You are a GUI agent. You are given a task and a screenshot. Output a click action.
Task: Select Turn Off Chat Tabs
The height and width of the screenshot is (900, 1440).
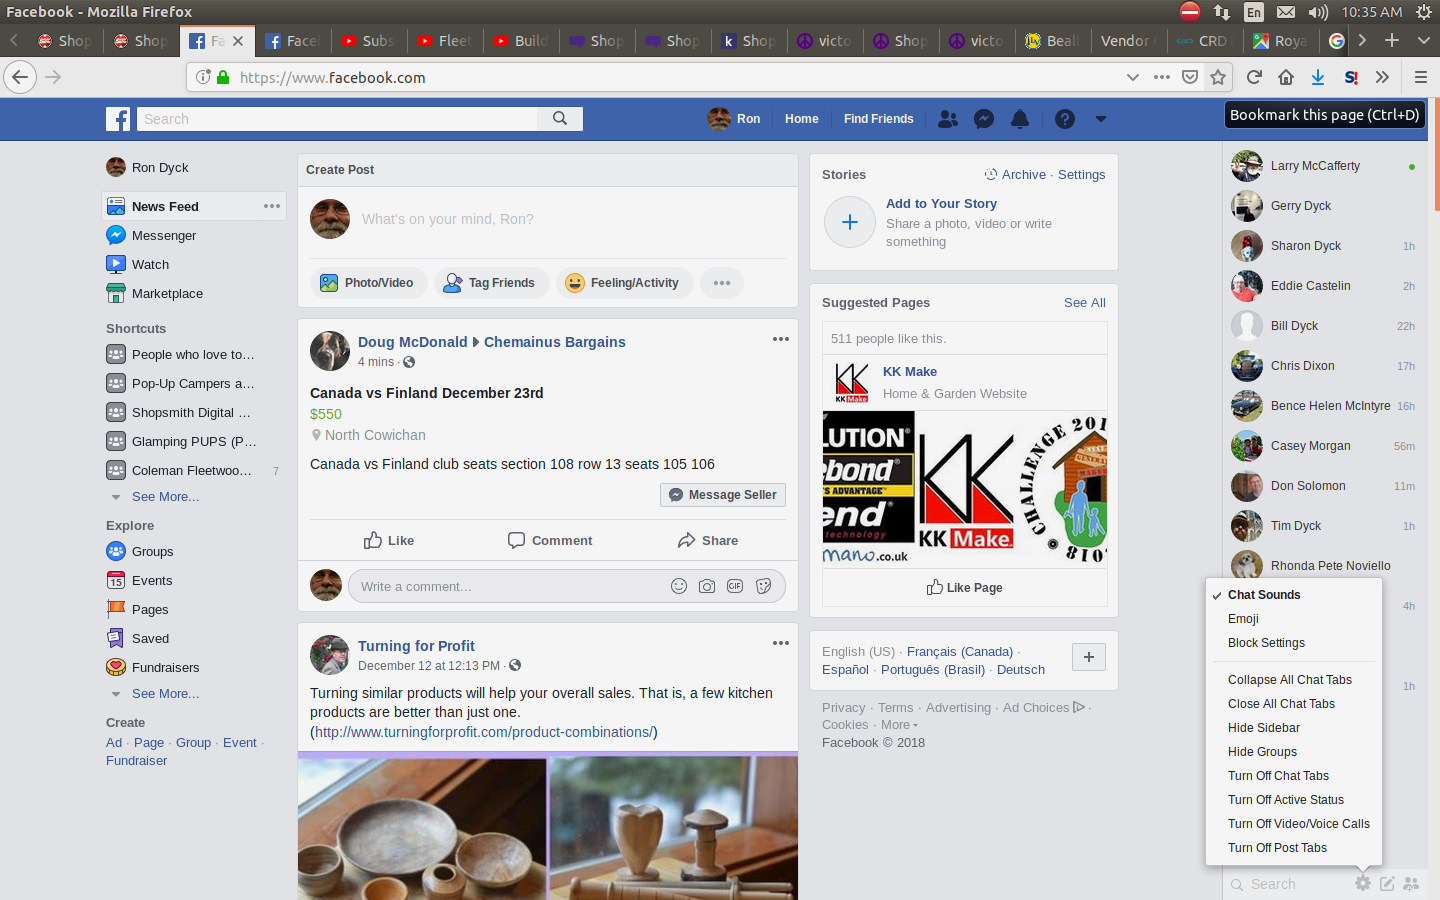pos(1278,776)
